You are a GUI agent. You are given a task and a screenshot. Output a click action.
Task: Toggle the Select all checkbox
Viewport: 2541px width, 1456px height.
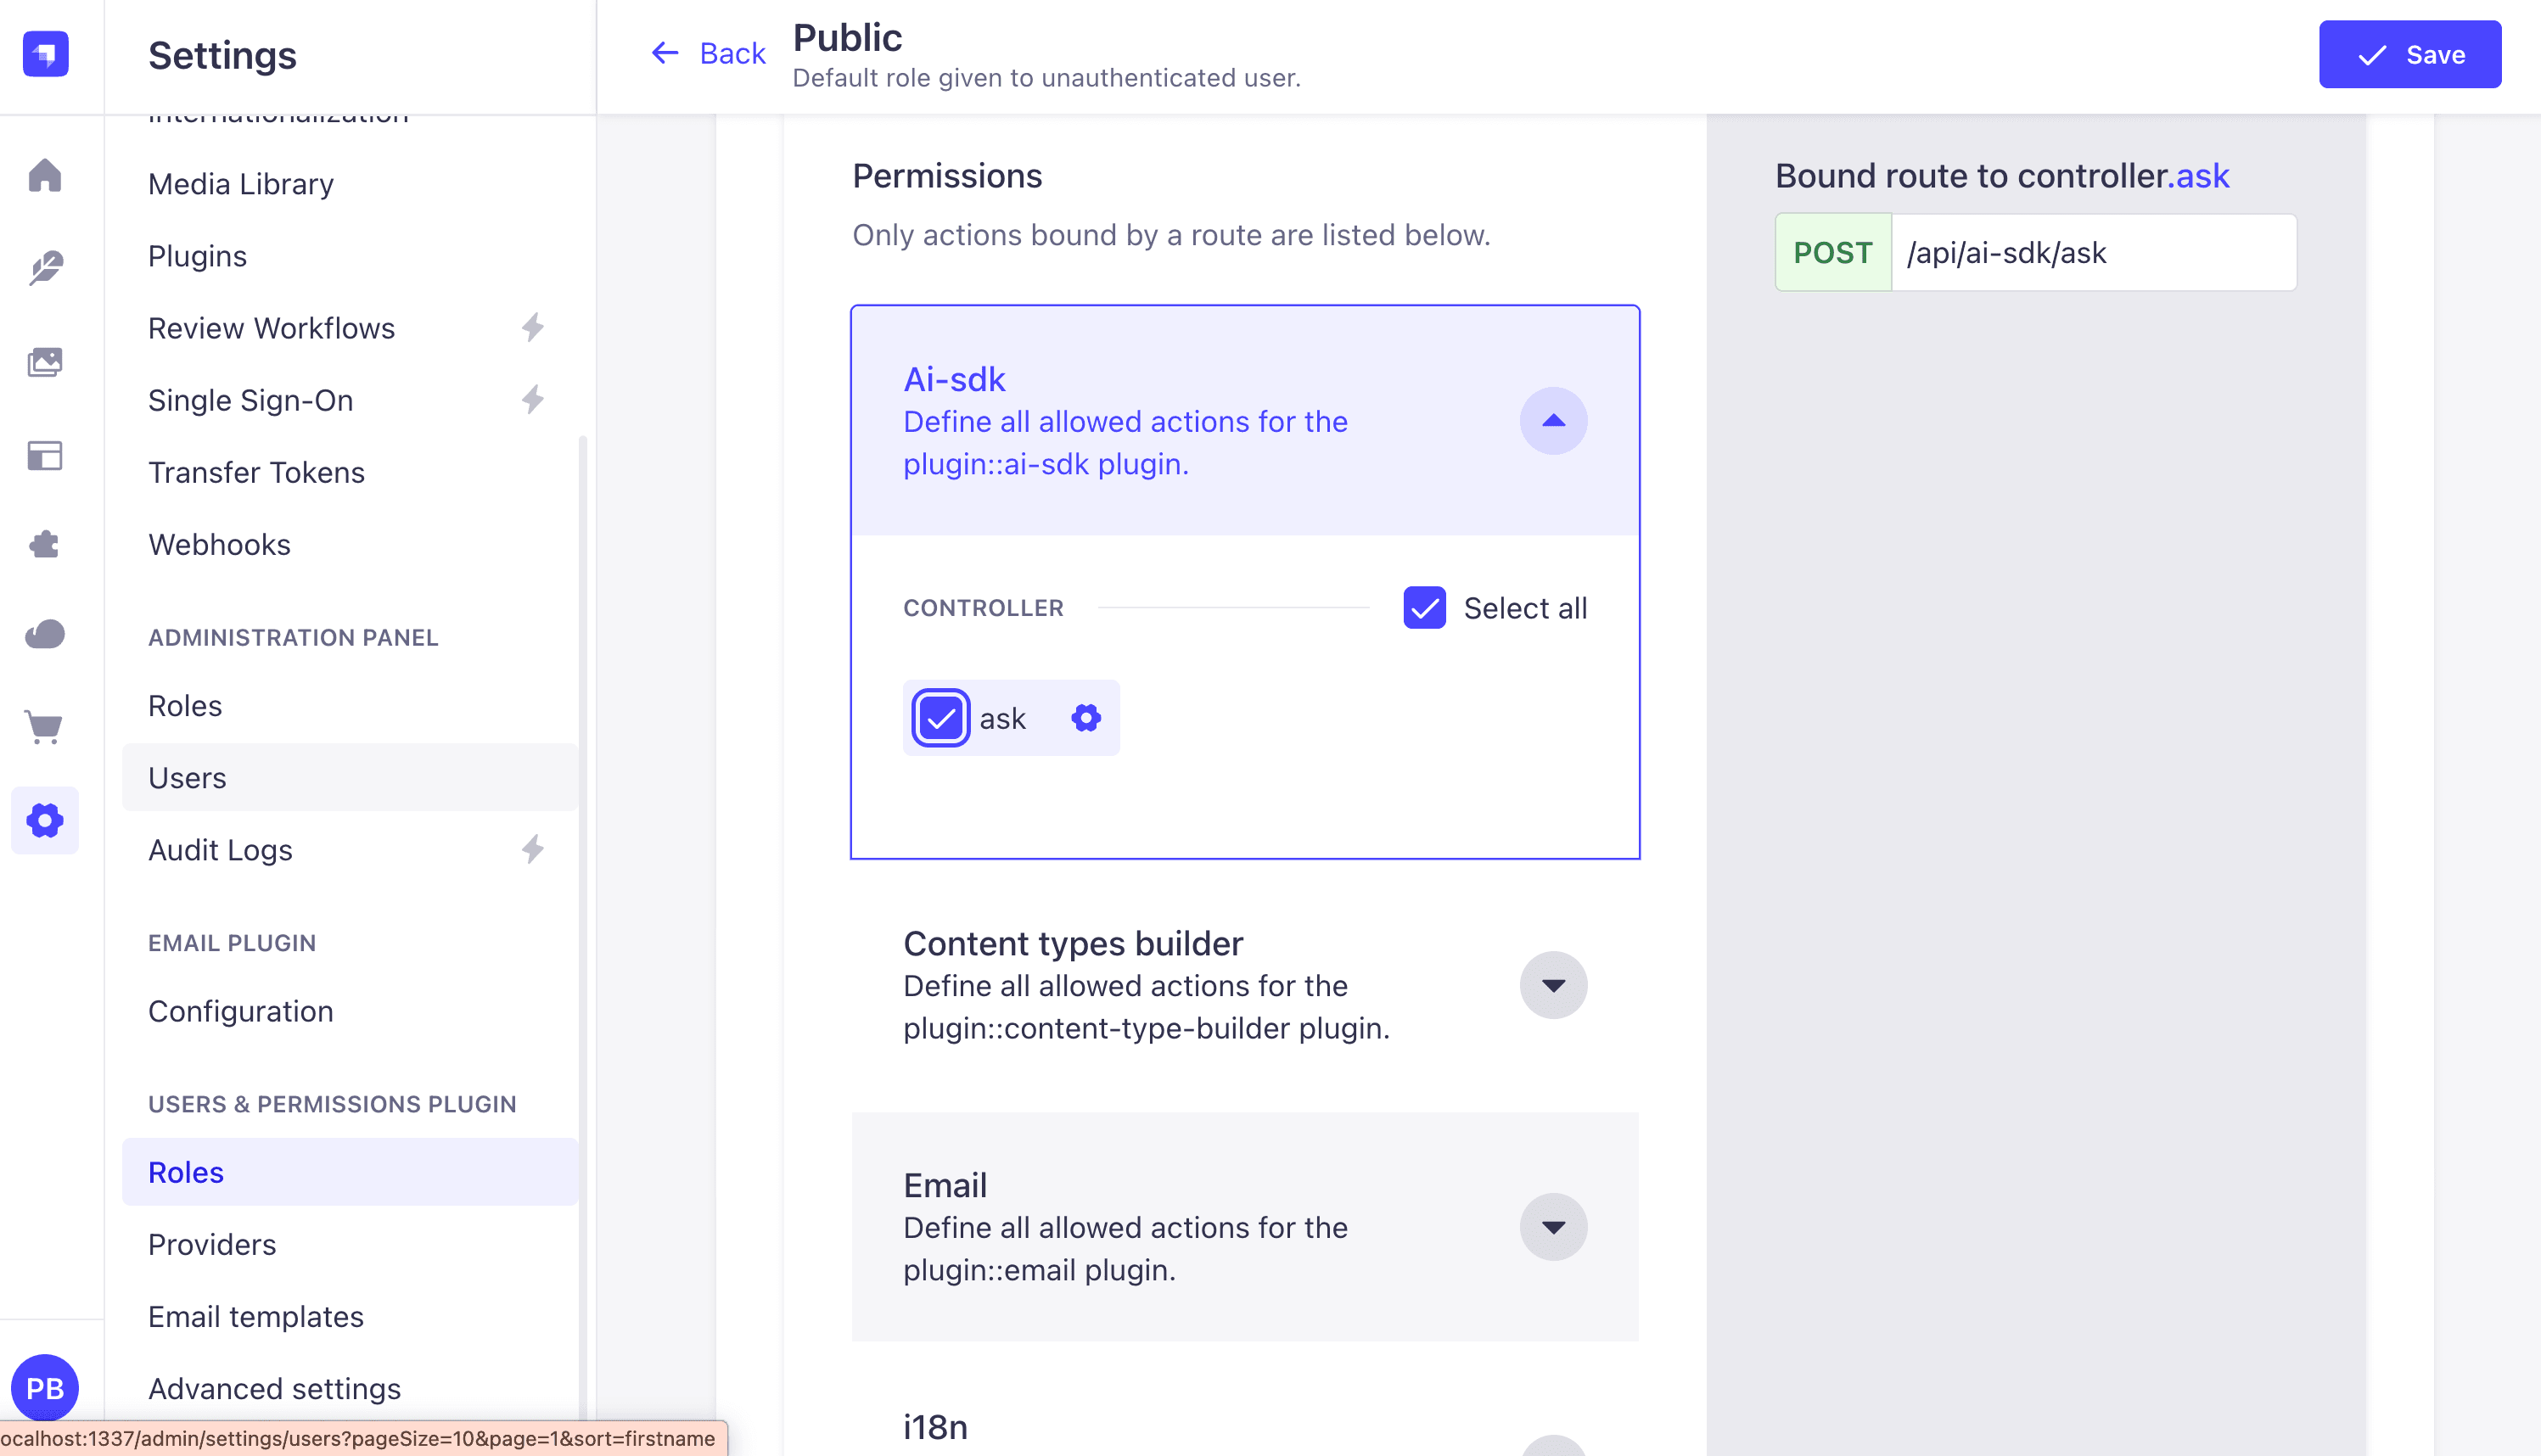click(x=1424, y=608)
